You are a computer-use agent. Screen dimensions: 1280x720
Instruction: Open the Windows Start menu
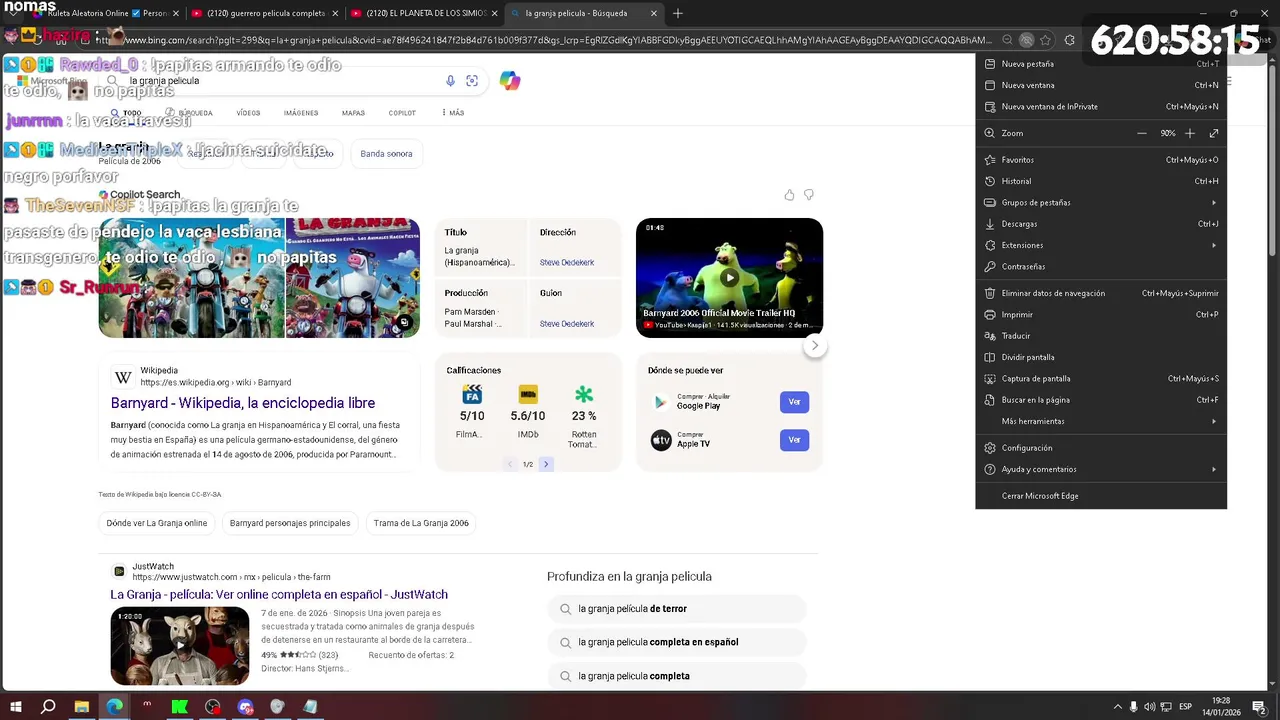15,707
